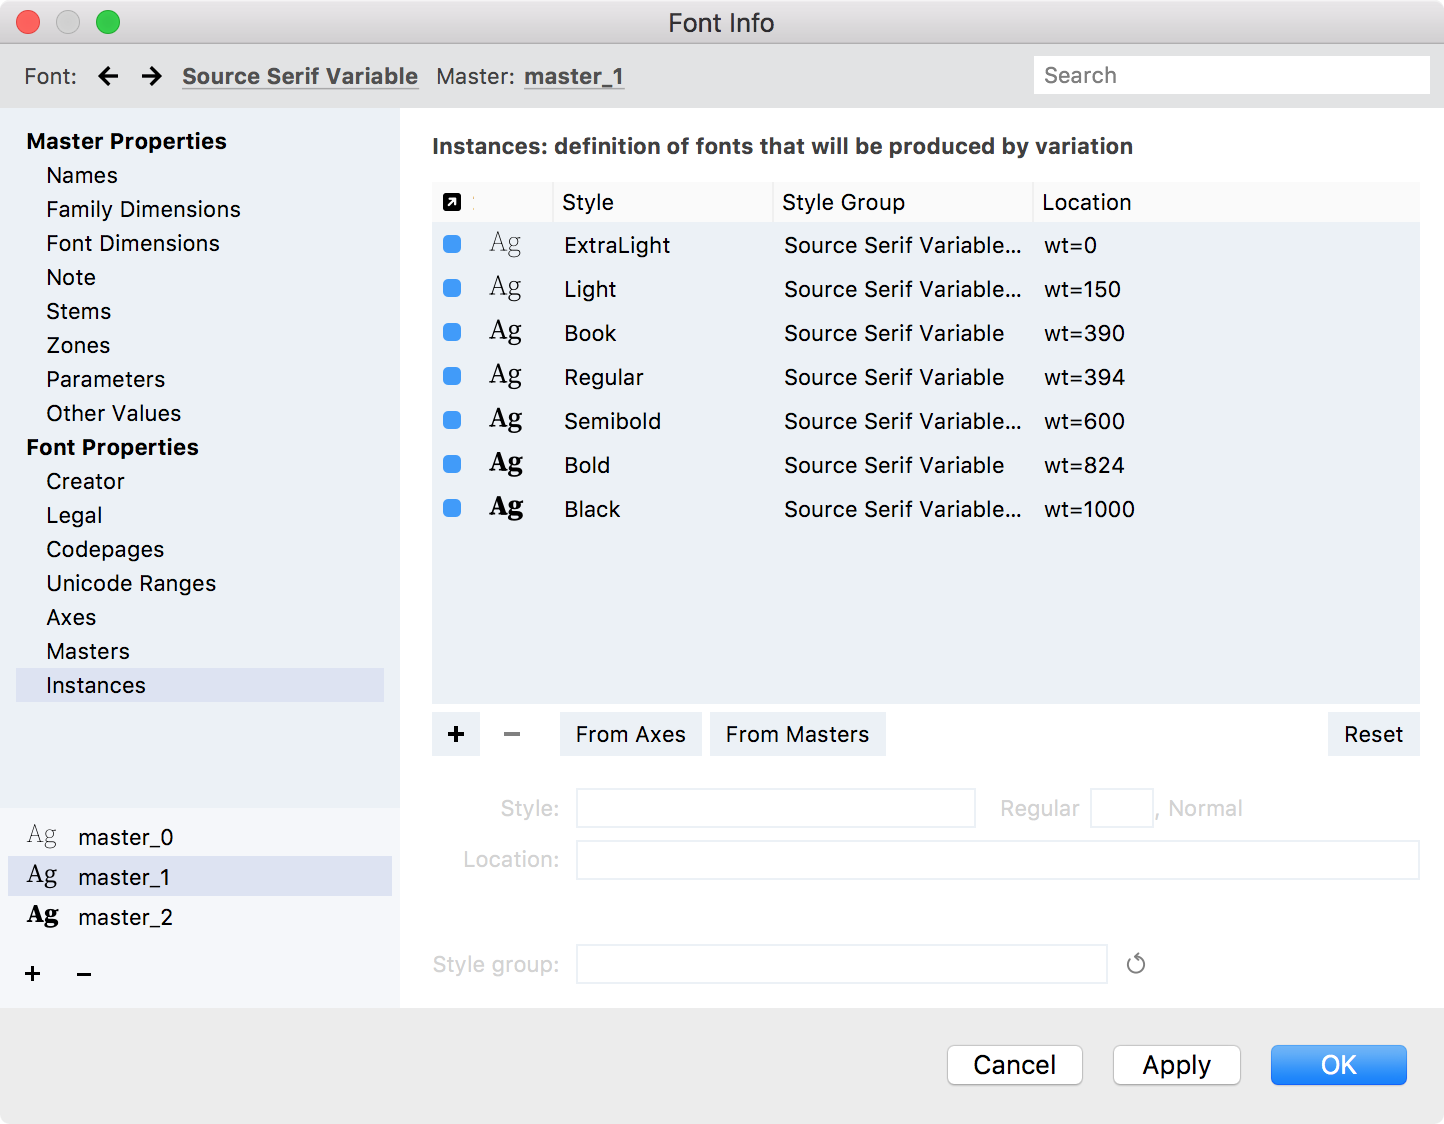Click the Style input field
Image resolution: width=1444 pixels, height=1124 pixels.
(x=776, y=808)
